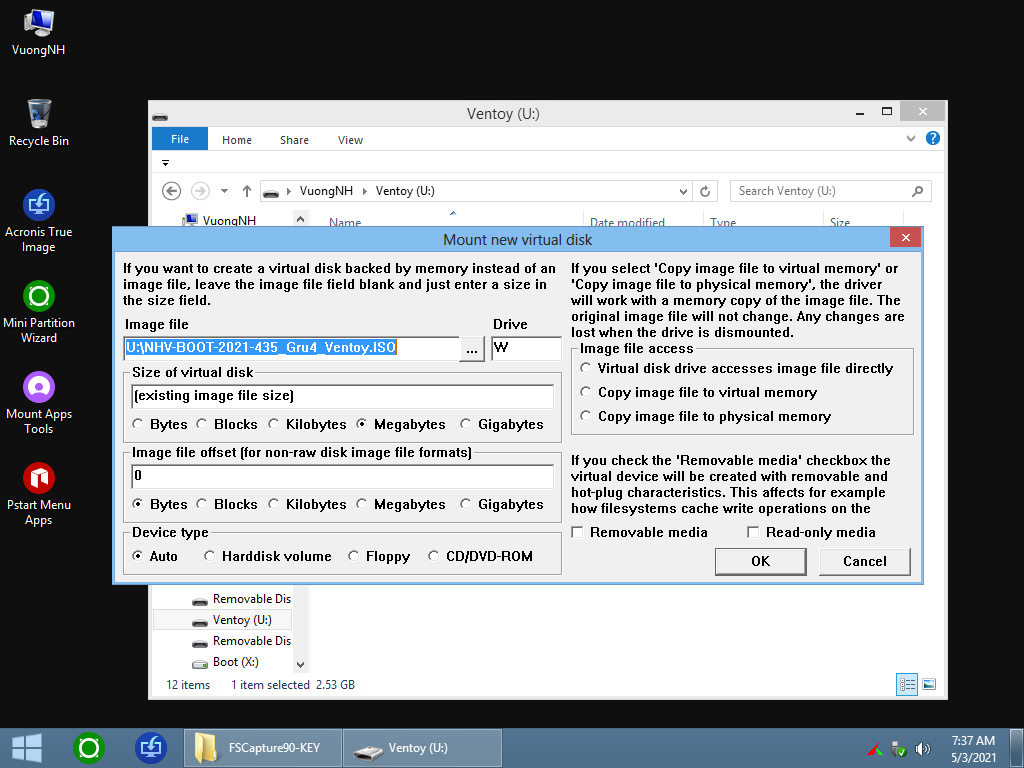Expand the VuongNH breadcrumb arrow

point(364,191)
